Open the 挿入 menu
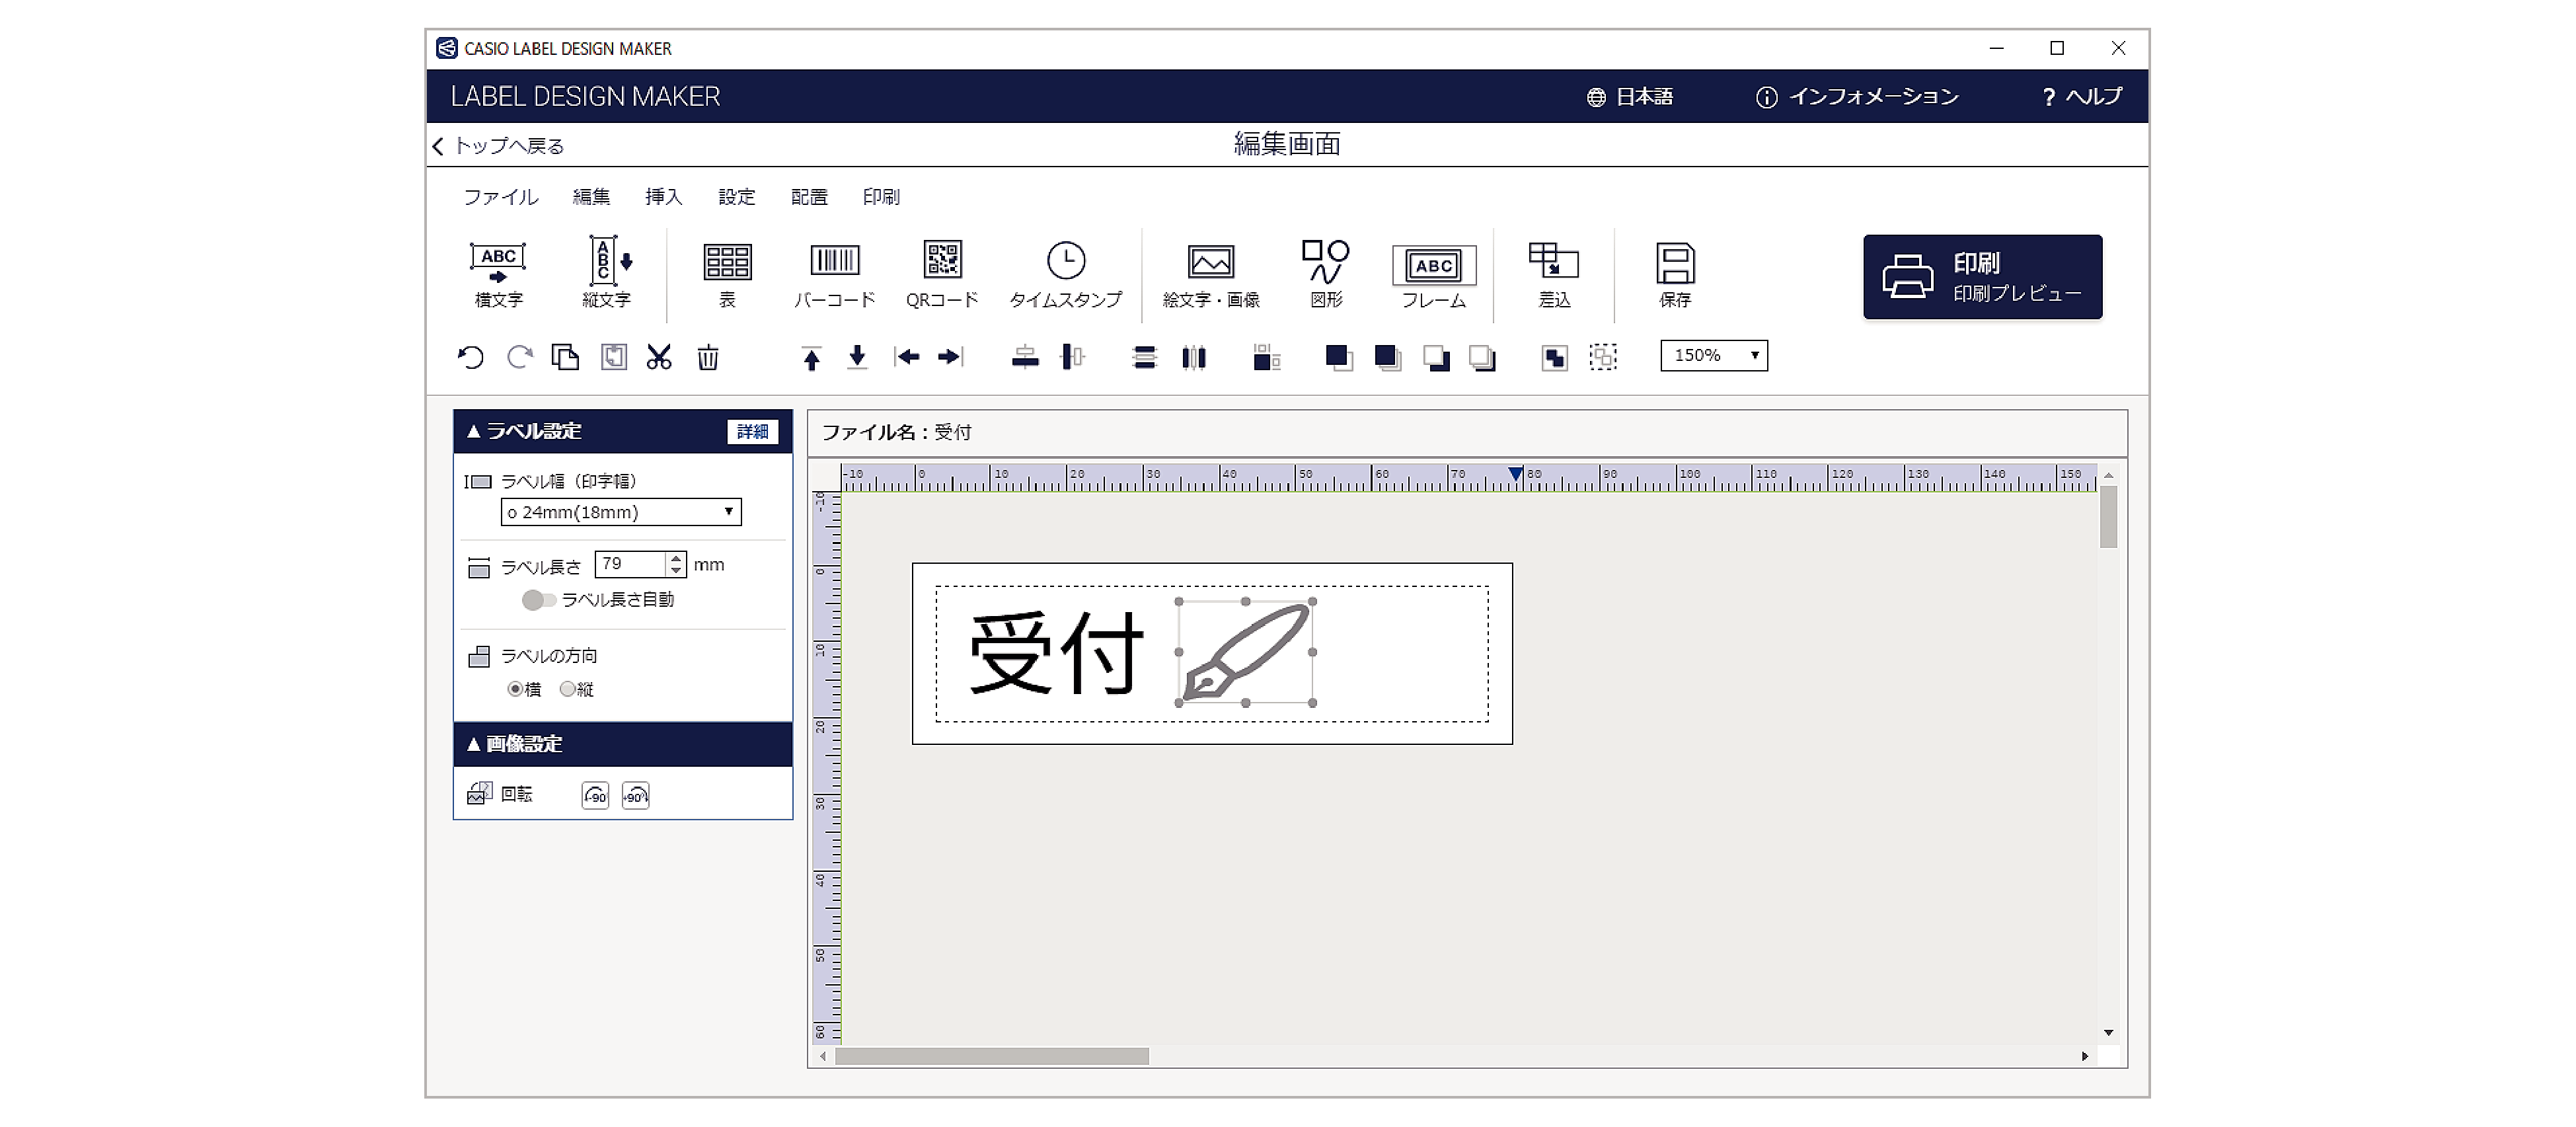 tap(663, 197)
